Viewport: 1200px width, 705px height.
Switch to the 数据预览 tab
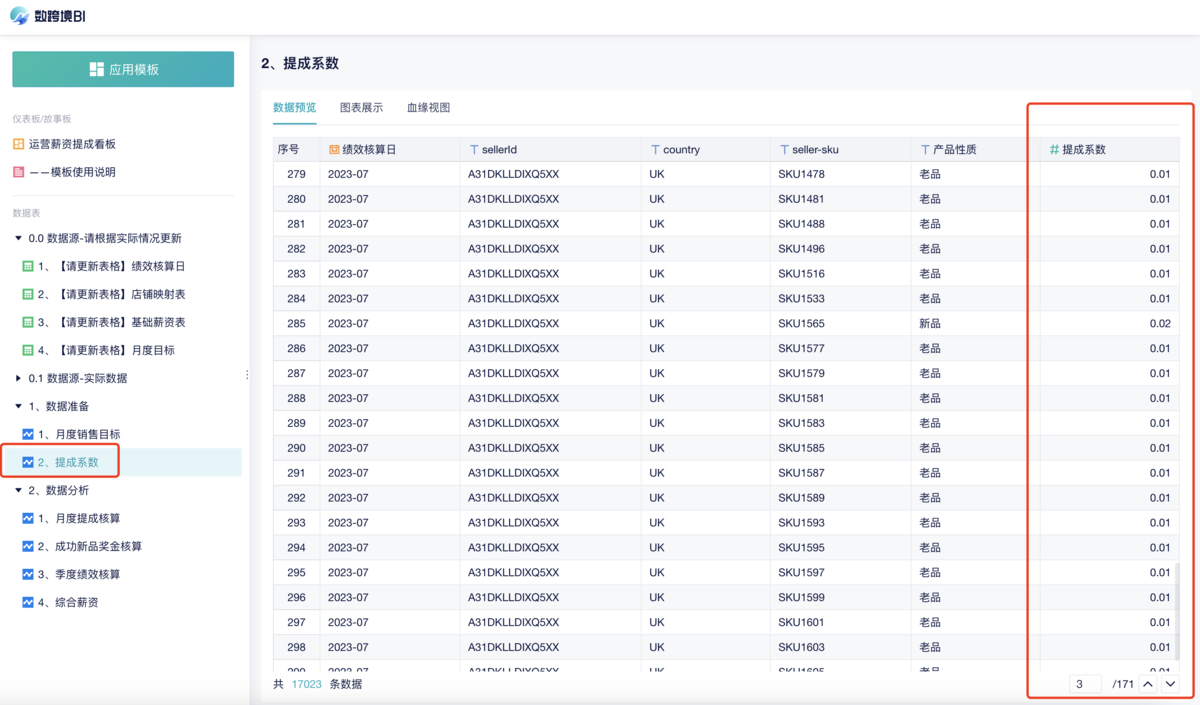coord(294,107)
